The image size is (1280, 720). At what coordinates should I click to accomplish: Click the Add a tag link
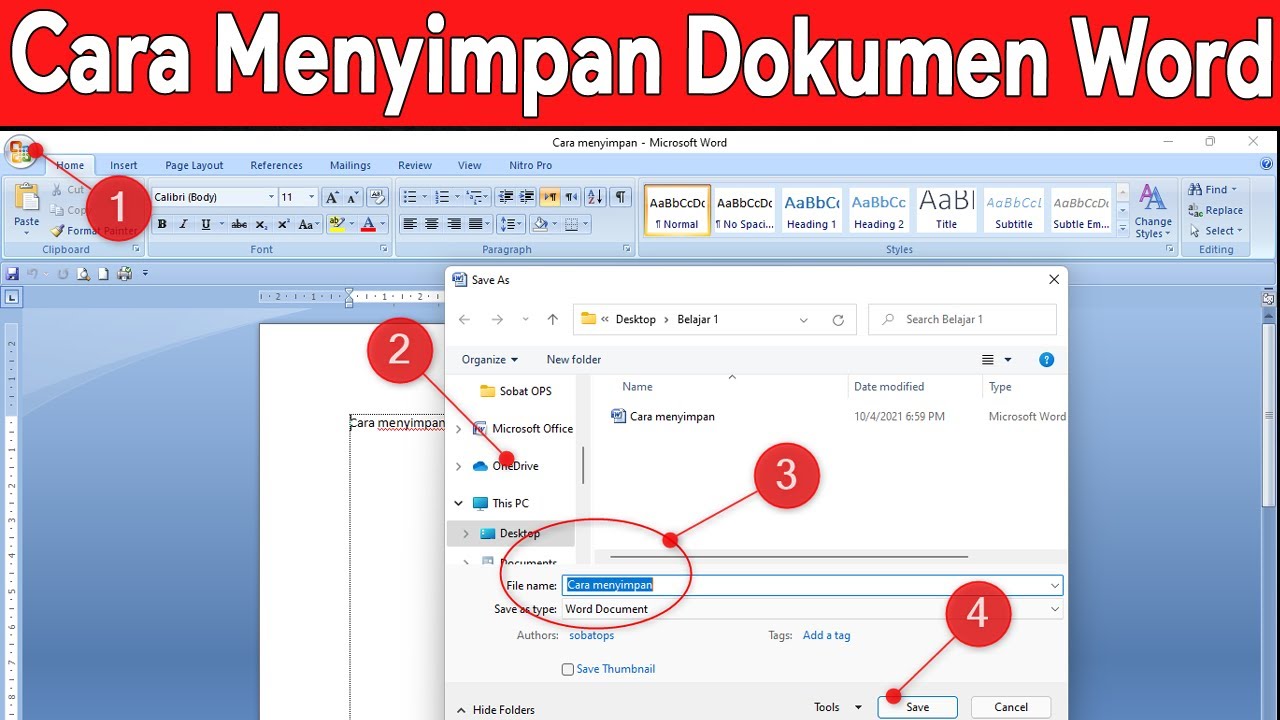tap(826, 635)
